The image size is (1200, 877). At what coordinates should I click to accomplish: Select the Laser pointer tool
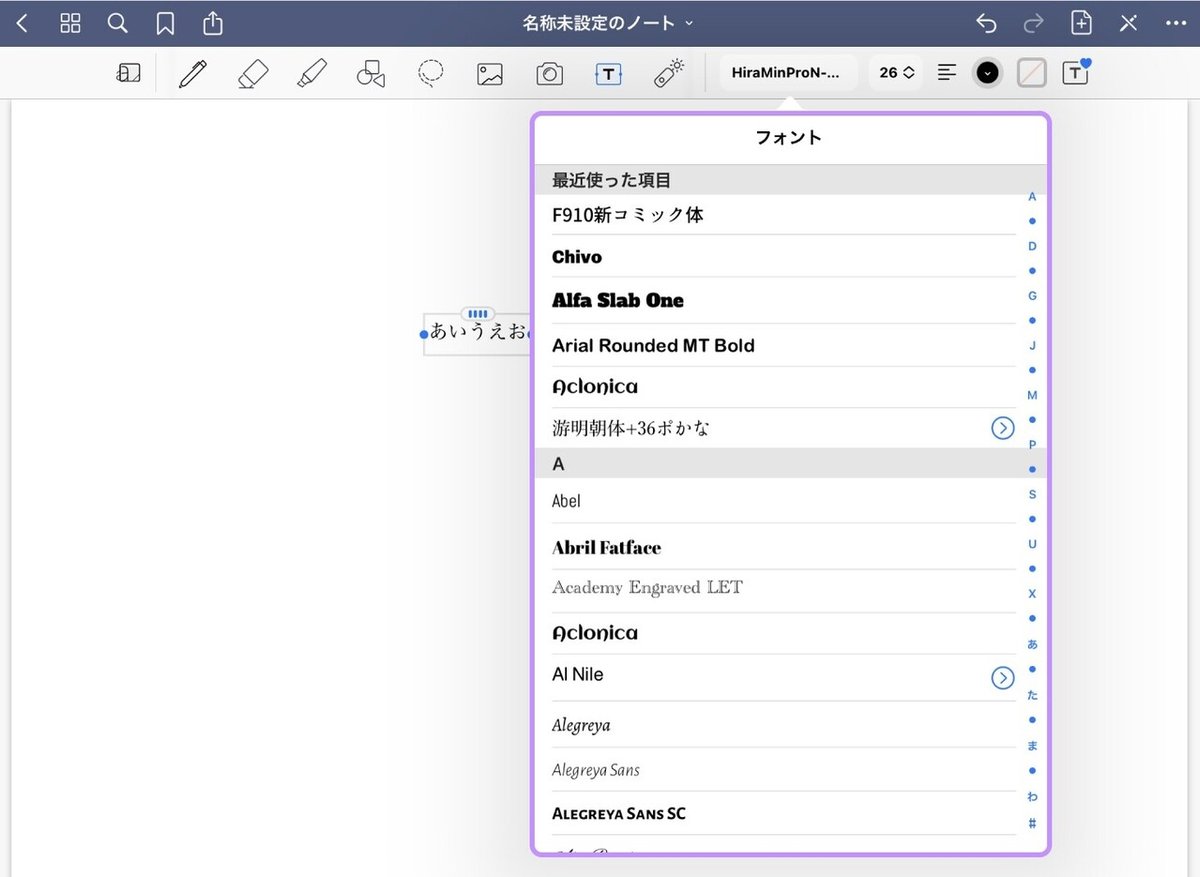668,73
